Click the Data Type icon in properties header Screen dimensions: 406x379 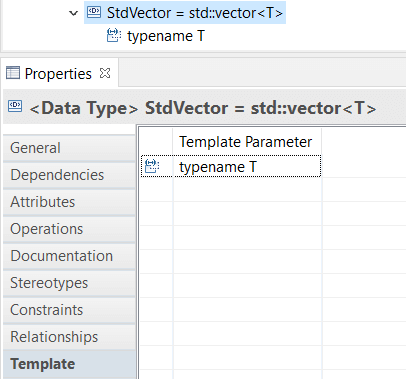pyautogui.click(x=15, y=106)
